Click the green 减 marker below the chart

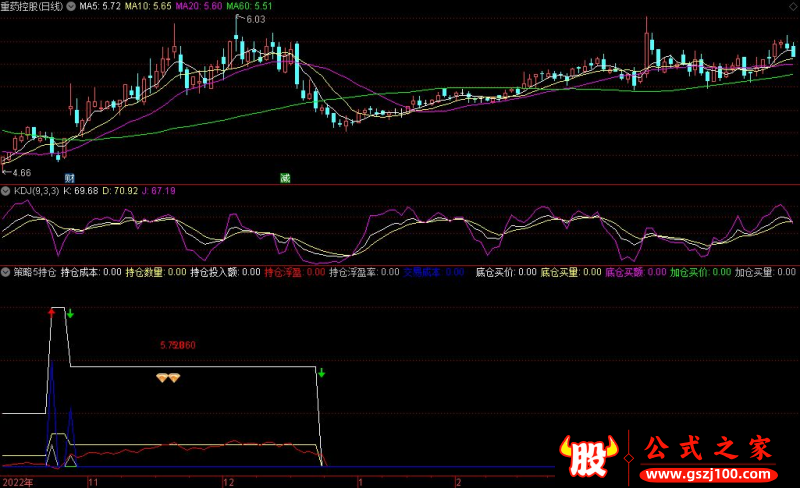(285, 178)
